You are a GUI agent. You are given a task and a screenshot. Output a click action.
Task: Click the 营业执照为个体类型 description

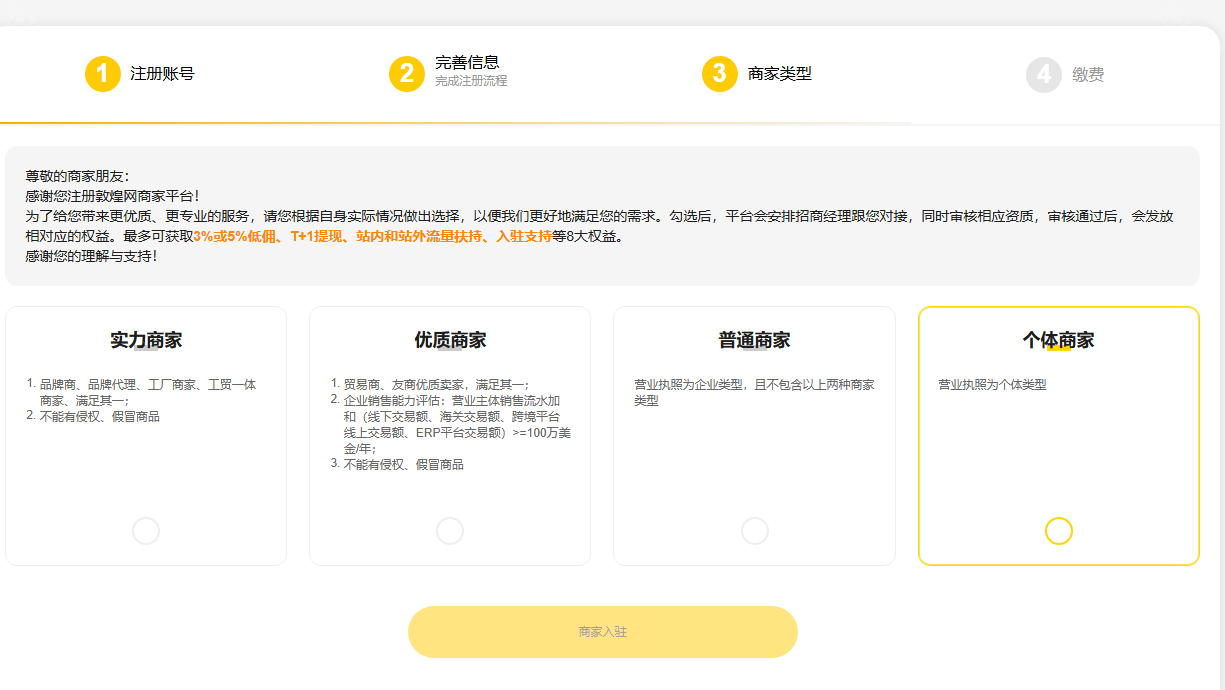992,385
